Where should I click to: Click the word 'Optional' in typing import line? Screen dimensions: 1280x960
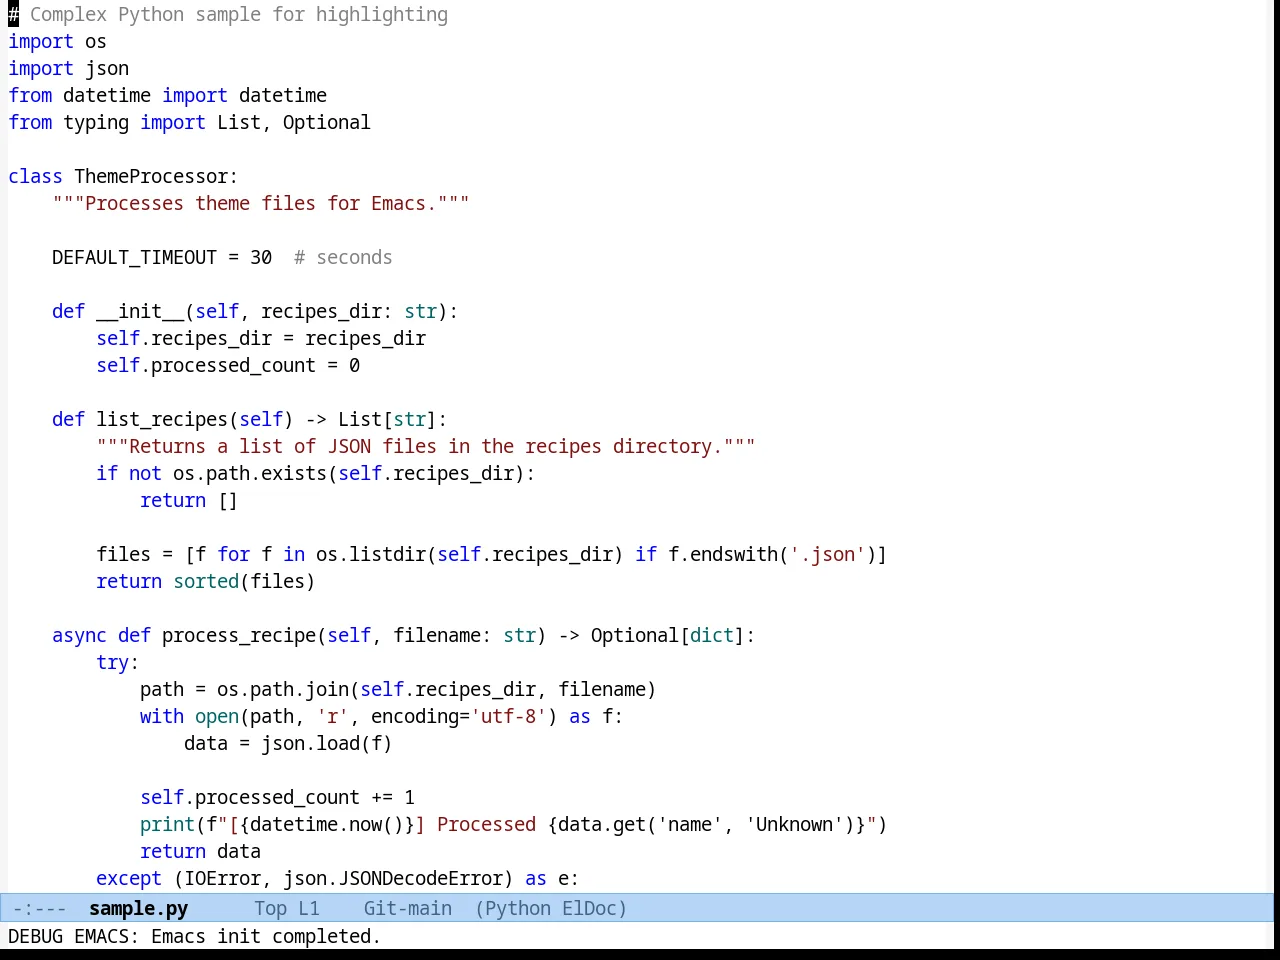(326, 122)
